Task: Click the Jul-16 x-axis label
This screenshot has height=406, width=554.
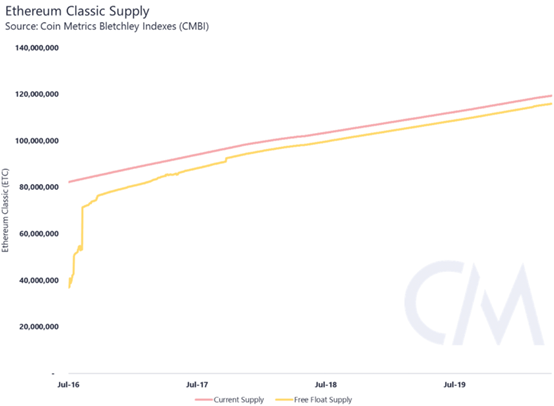Action: 69,384
